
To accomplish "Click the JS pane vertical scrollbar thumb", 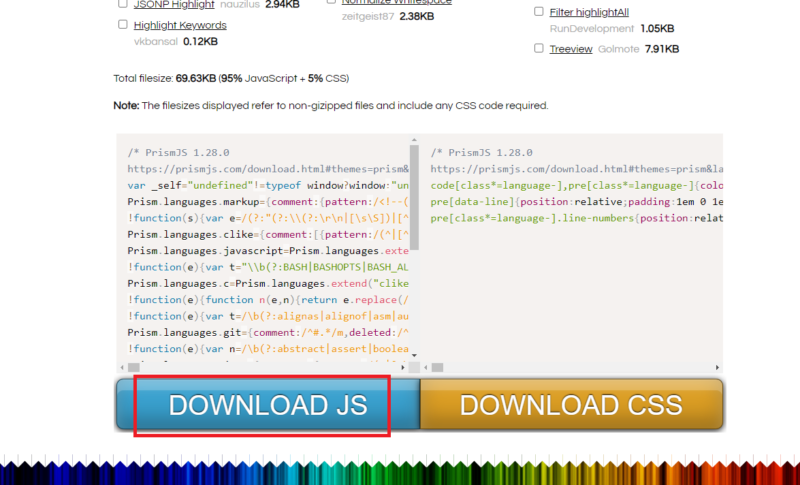I will 414,197.
